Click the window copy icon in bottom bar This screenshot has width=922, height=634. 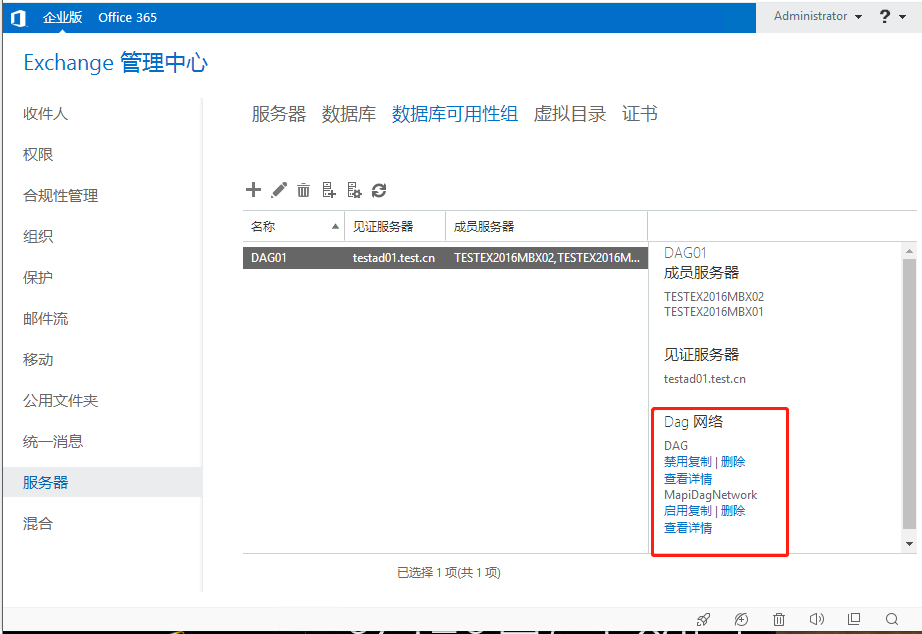[854, 619]
